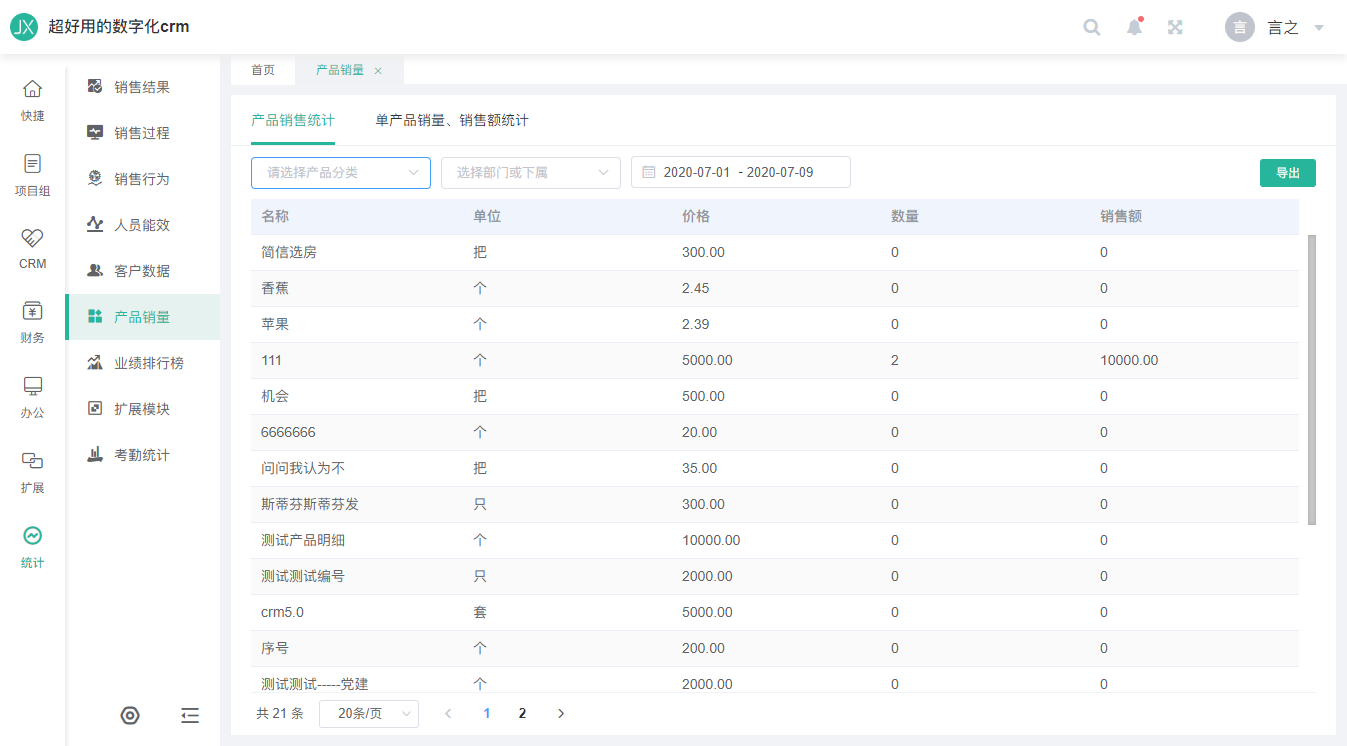Open the 选择部门或下属 dropdown
Image resolution: width=1347 pixels, height=746 pixels.
click(530, 173)
